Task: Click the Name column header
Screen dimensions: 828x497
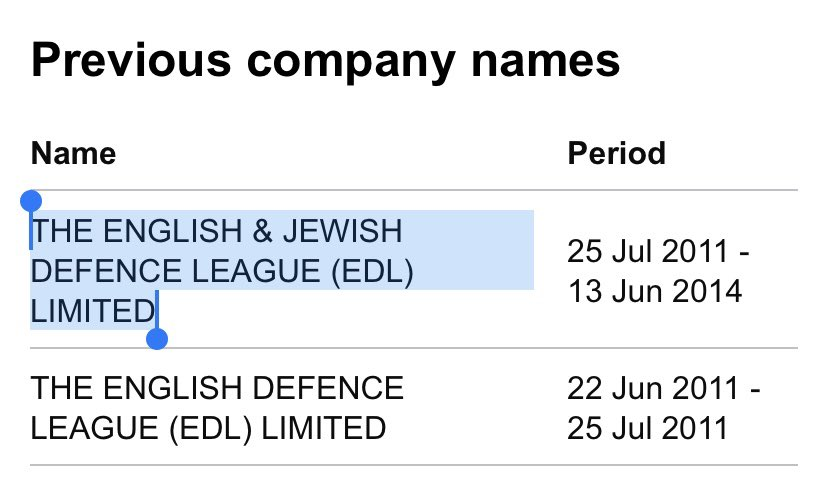Action: pos(73,154)
